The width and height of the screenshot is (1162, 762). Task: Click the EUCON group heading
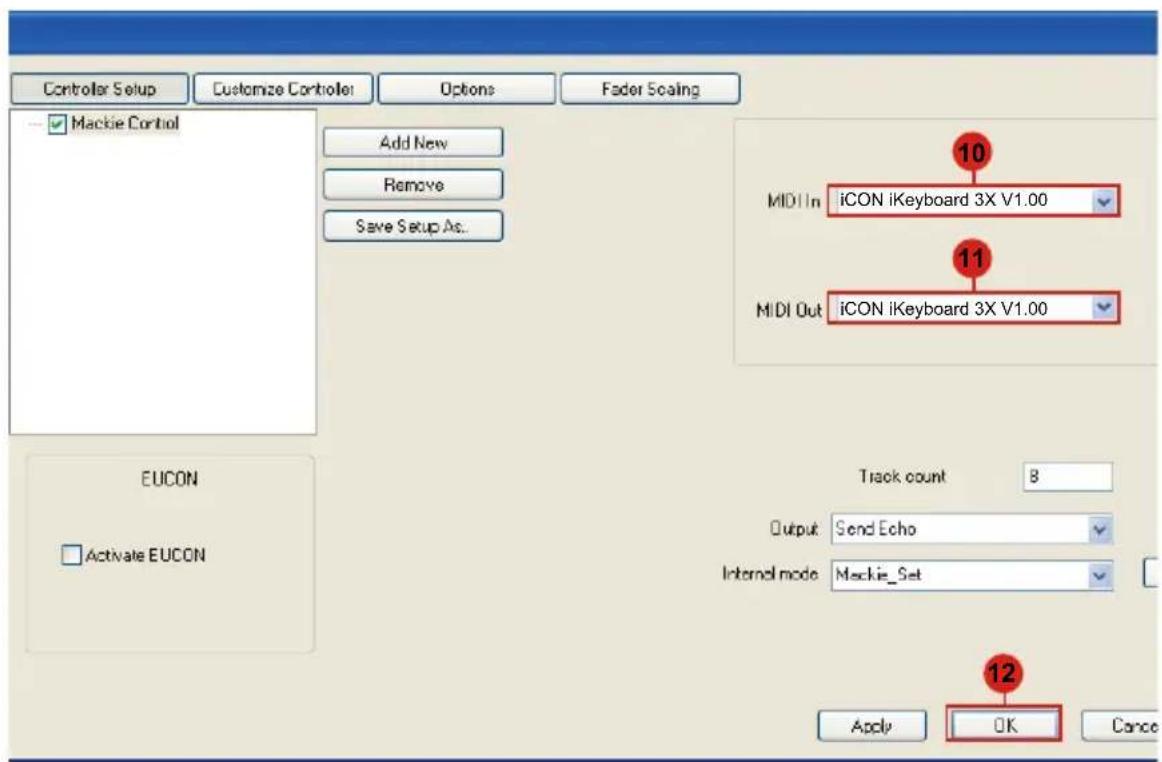click(170, 479)
